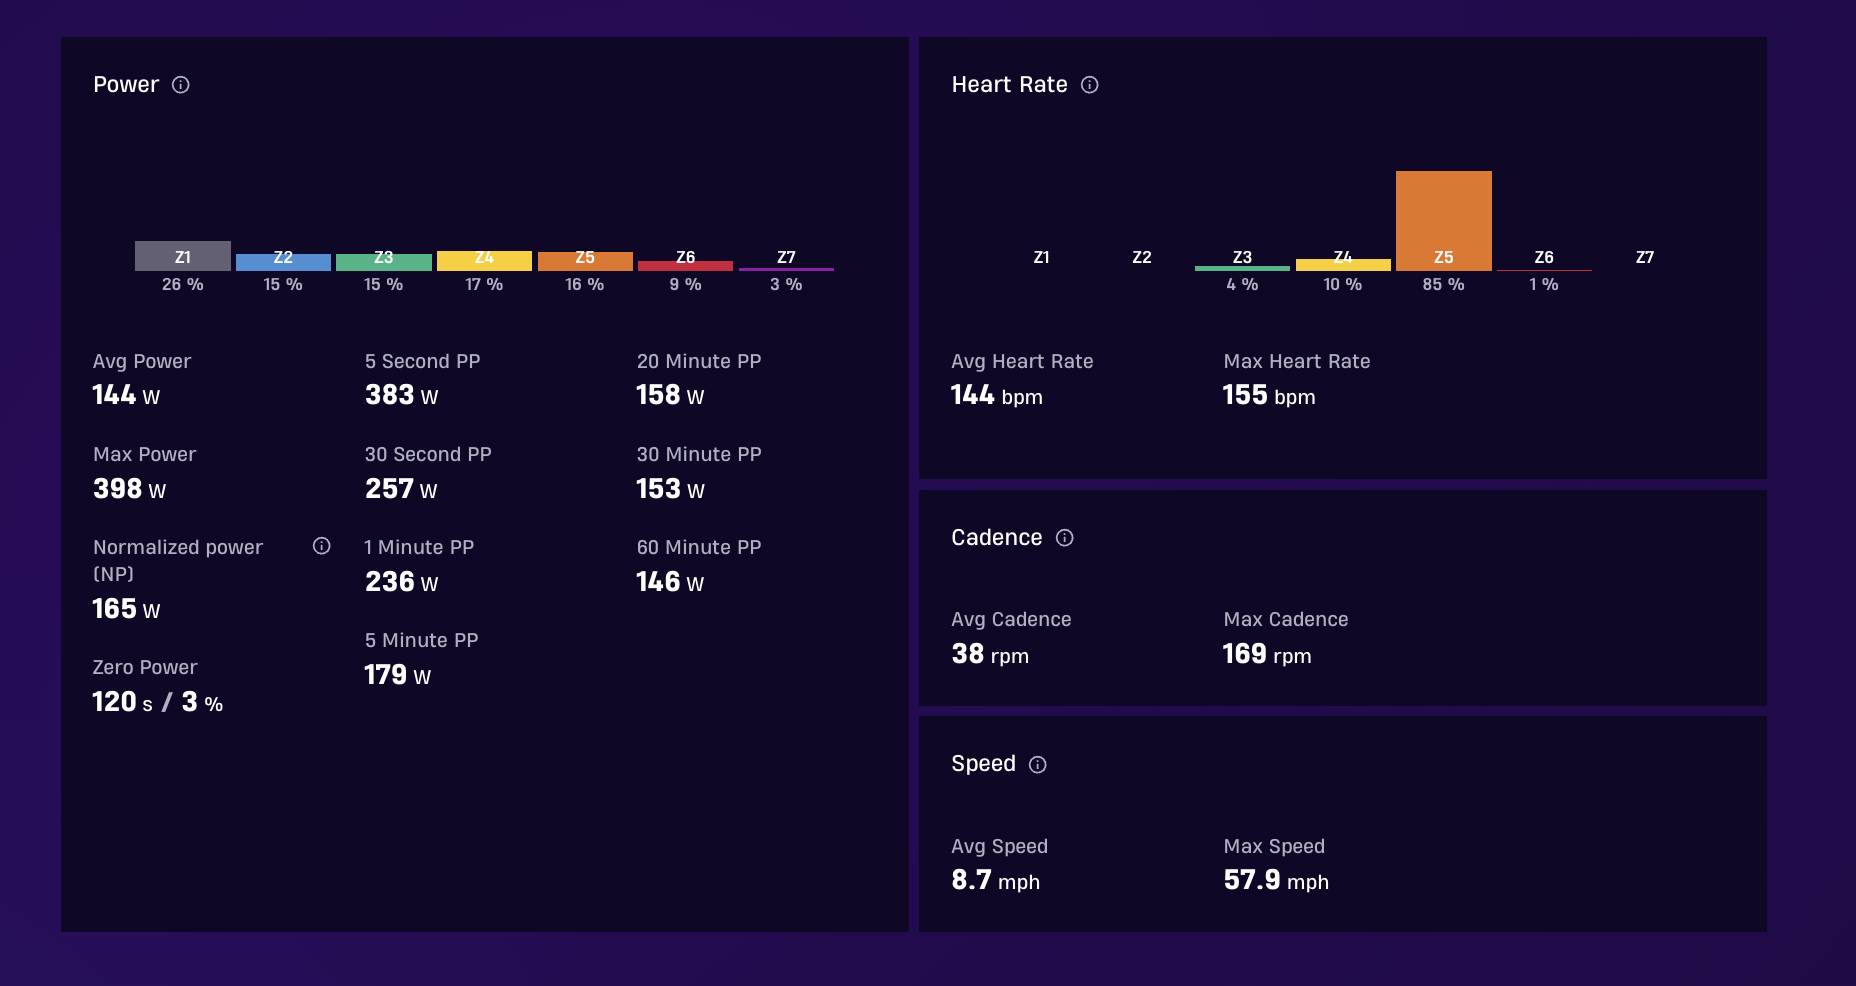1856x986 pixels.
Task: Click the "4 %" heart rate zone label
Action: point(1242,285)
